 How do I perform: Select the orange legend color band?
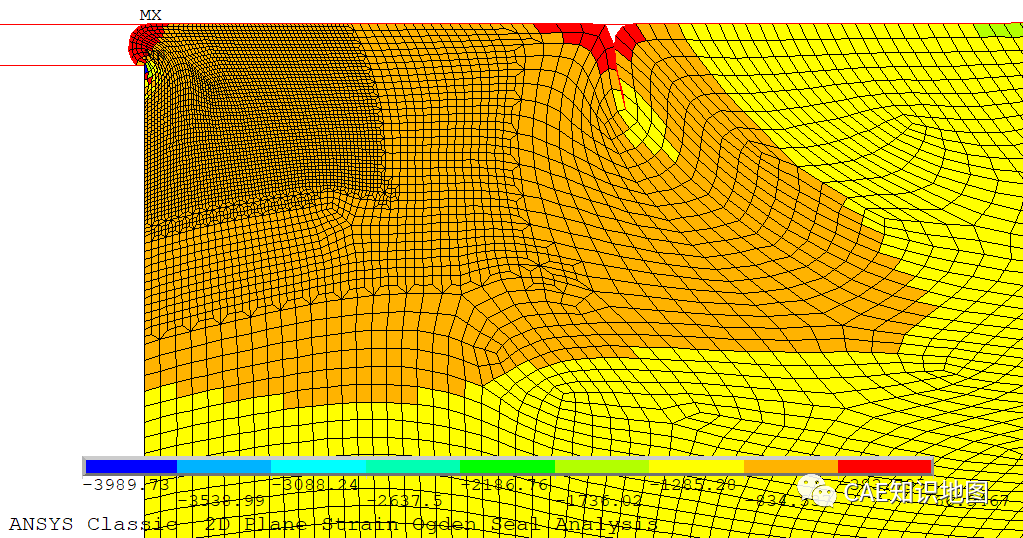790,466
